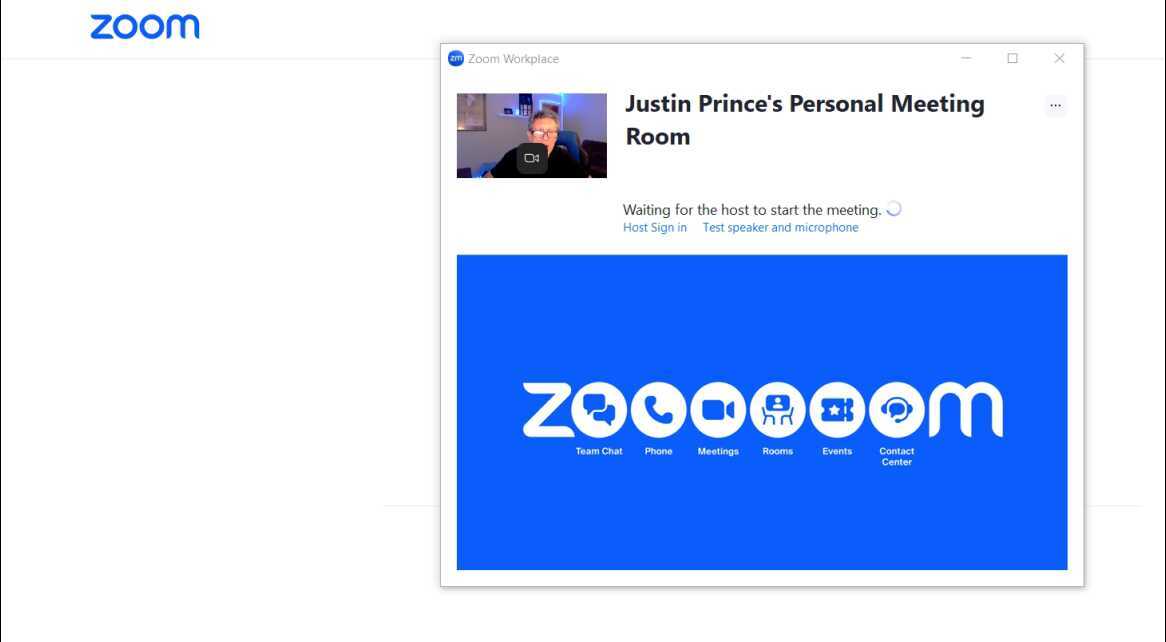This screenshot has height=642, width=1166.
Task: Click the blue zoom logo in browser page
Action: click(145, 27)
